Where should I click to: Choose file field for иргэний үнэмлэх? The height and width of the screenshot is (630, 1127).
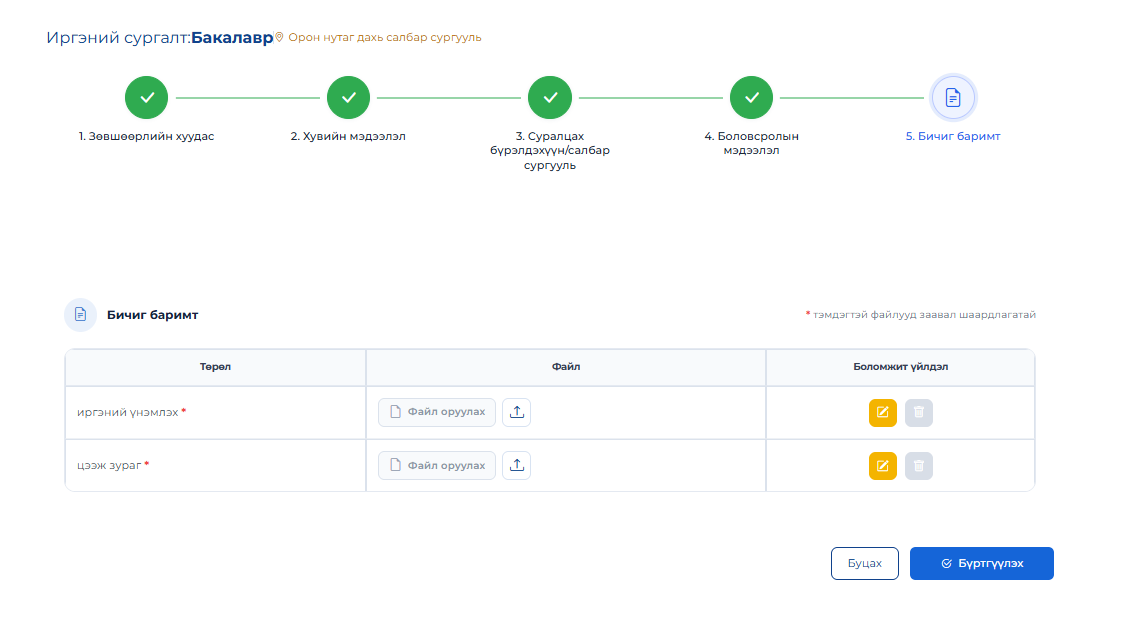tap(437, 412)
